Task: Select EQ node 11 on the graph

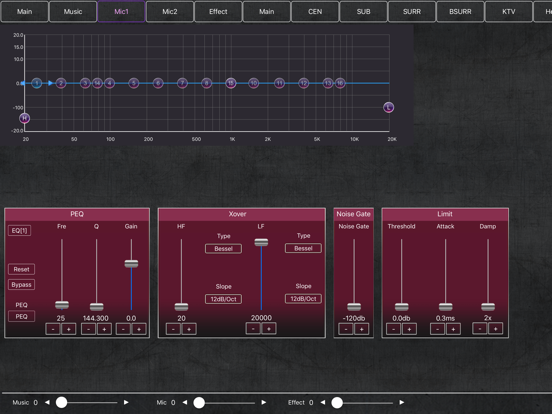Action: pos(280,83)
